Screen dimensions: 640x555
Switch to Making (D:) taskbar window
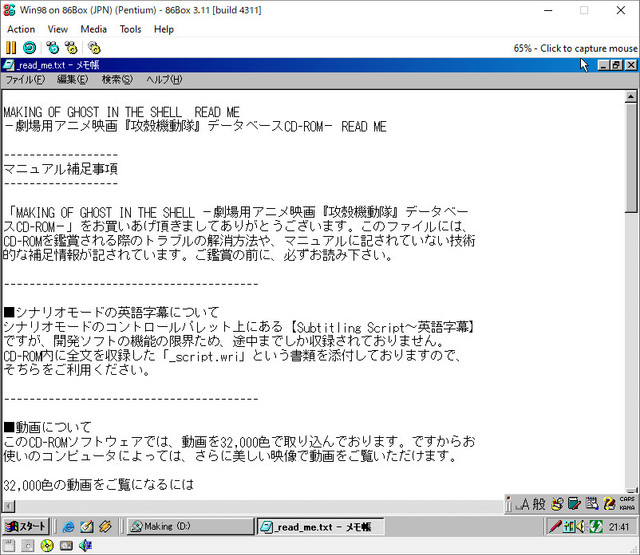[x=191, y=526]
